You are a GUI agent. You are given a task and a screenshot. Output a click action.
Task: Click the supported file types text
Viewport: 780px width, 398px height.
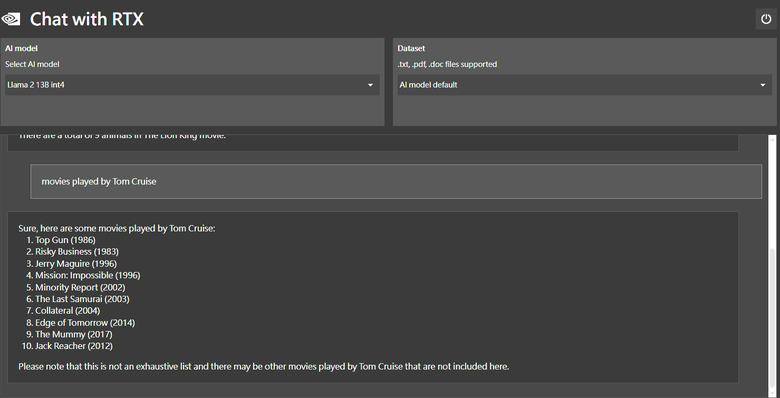pyautogui.click(x=447, y=64)
